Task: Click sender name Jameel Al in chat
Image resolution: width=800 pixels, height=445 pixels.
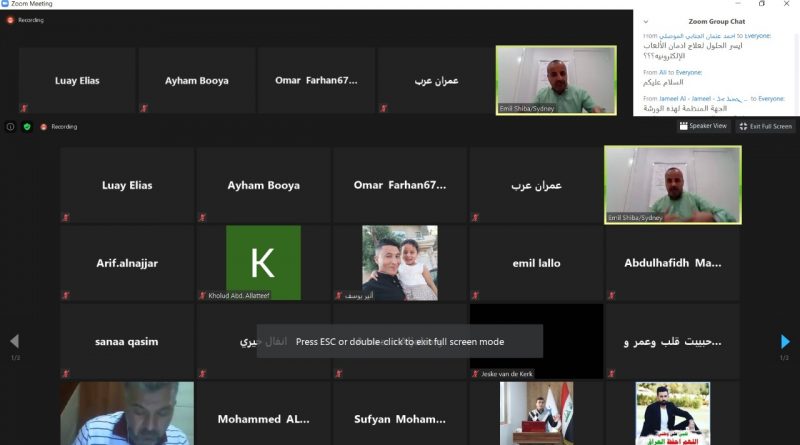Action: 672,98
